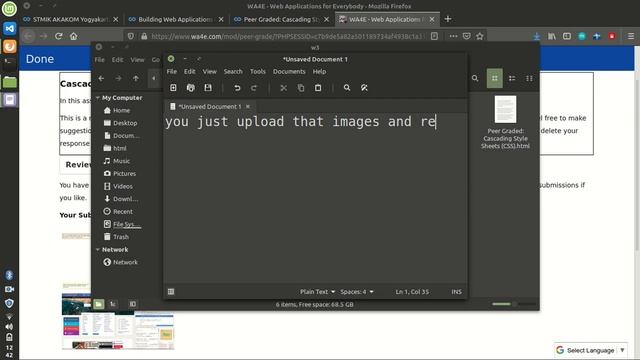640x360 pixels.
Task: Open editor Edit menu
Action: [189, 71]
